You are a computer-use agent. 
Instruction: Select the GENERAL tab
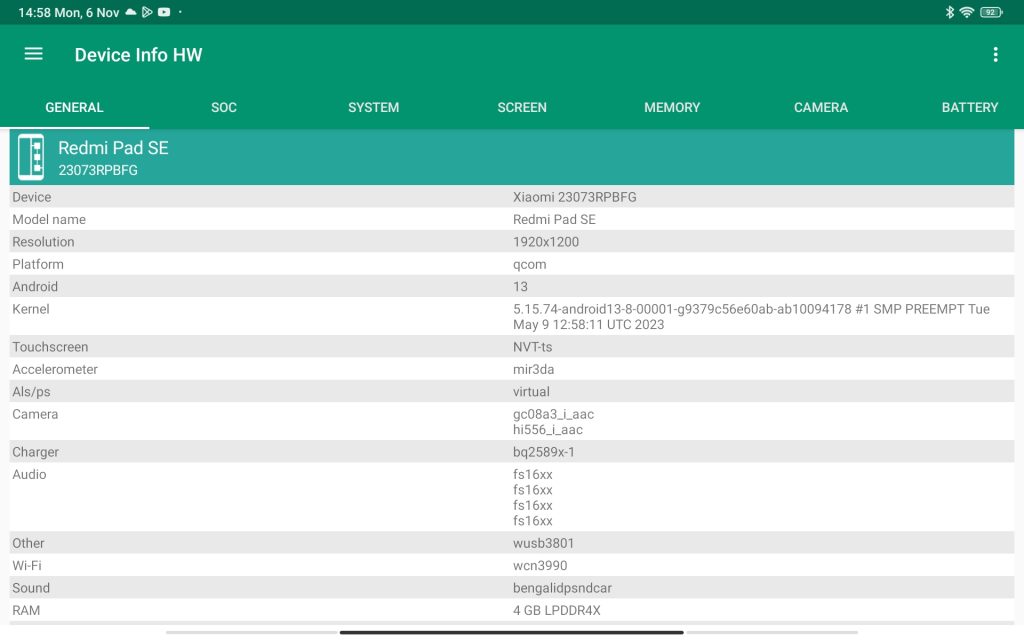74,107
